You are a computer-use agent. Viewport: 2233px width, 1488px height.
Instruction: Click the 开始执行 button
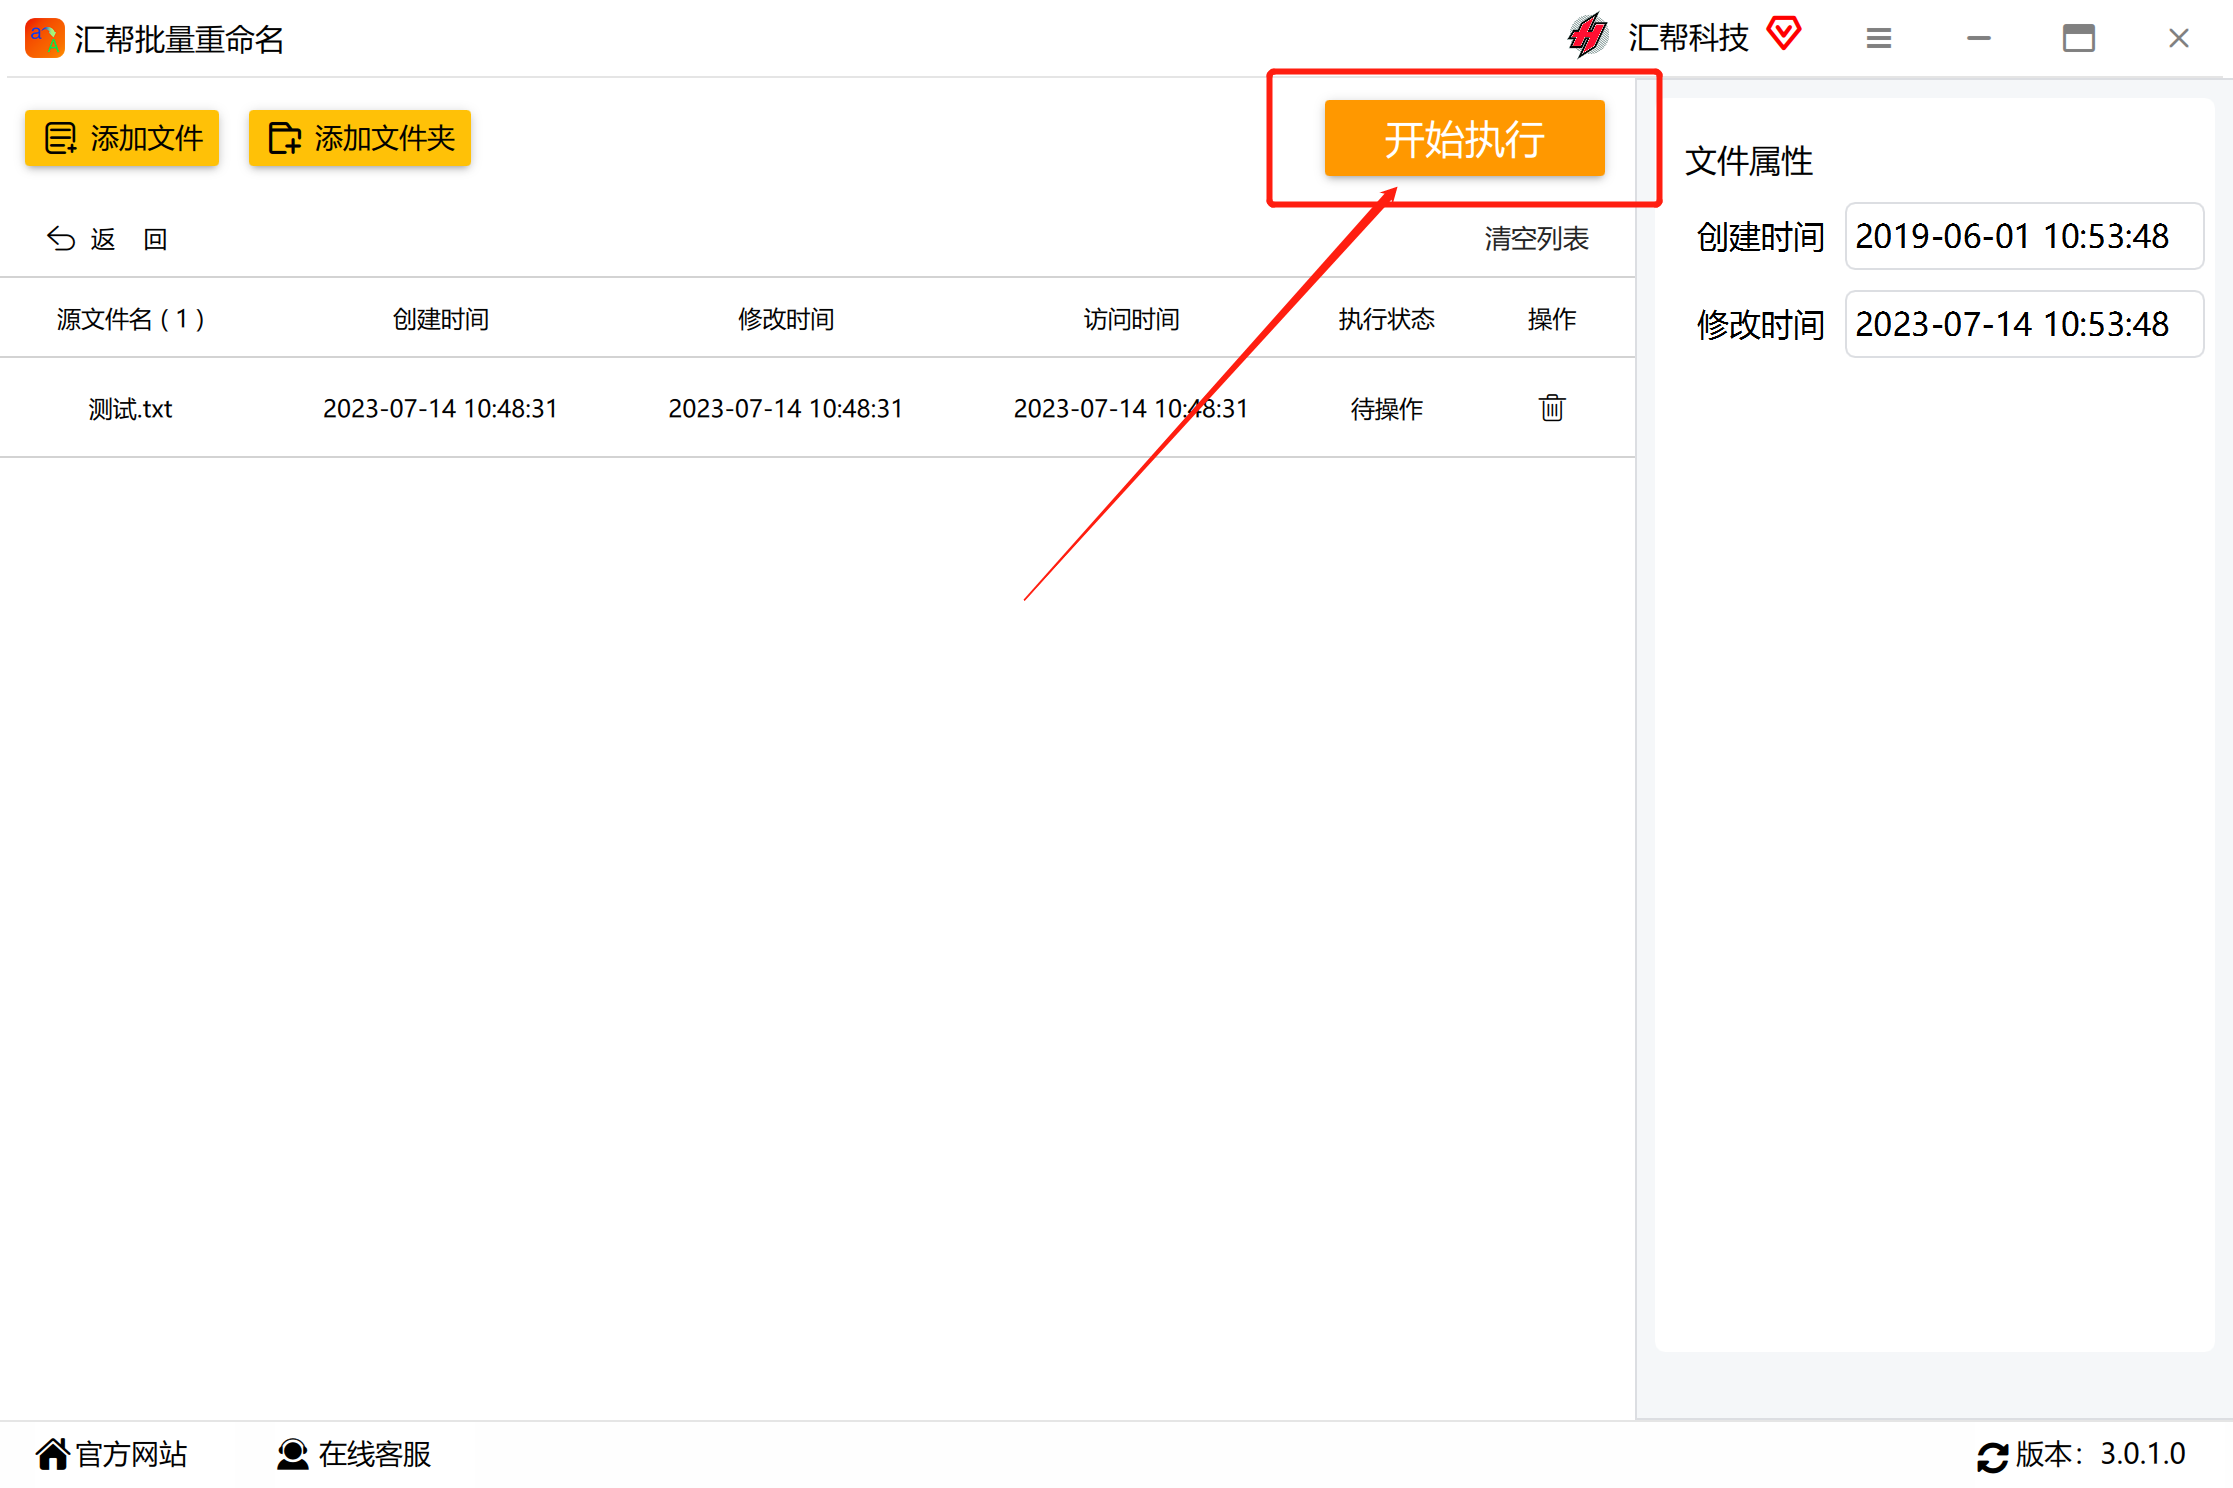(1464, 138)
